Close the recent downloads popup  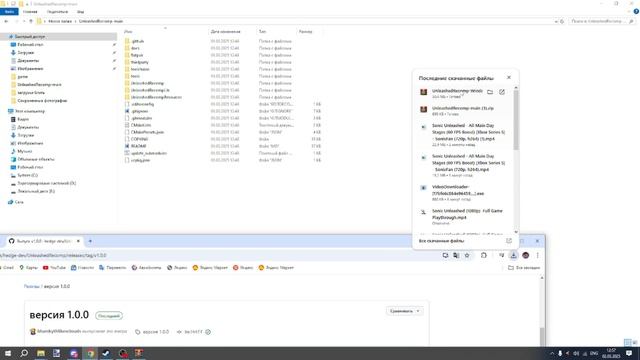[509, 77]
